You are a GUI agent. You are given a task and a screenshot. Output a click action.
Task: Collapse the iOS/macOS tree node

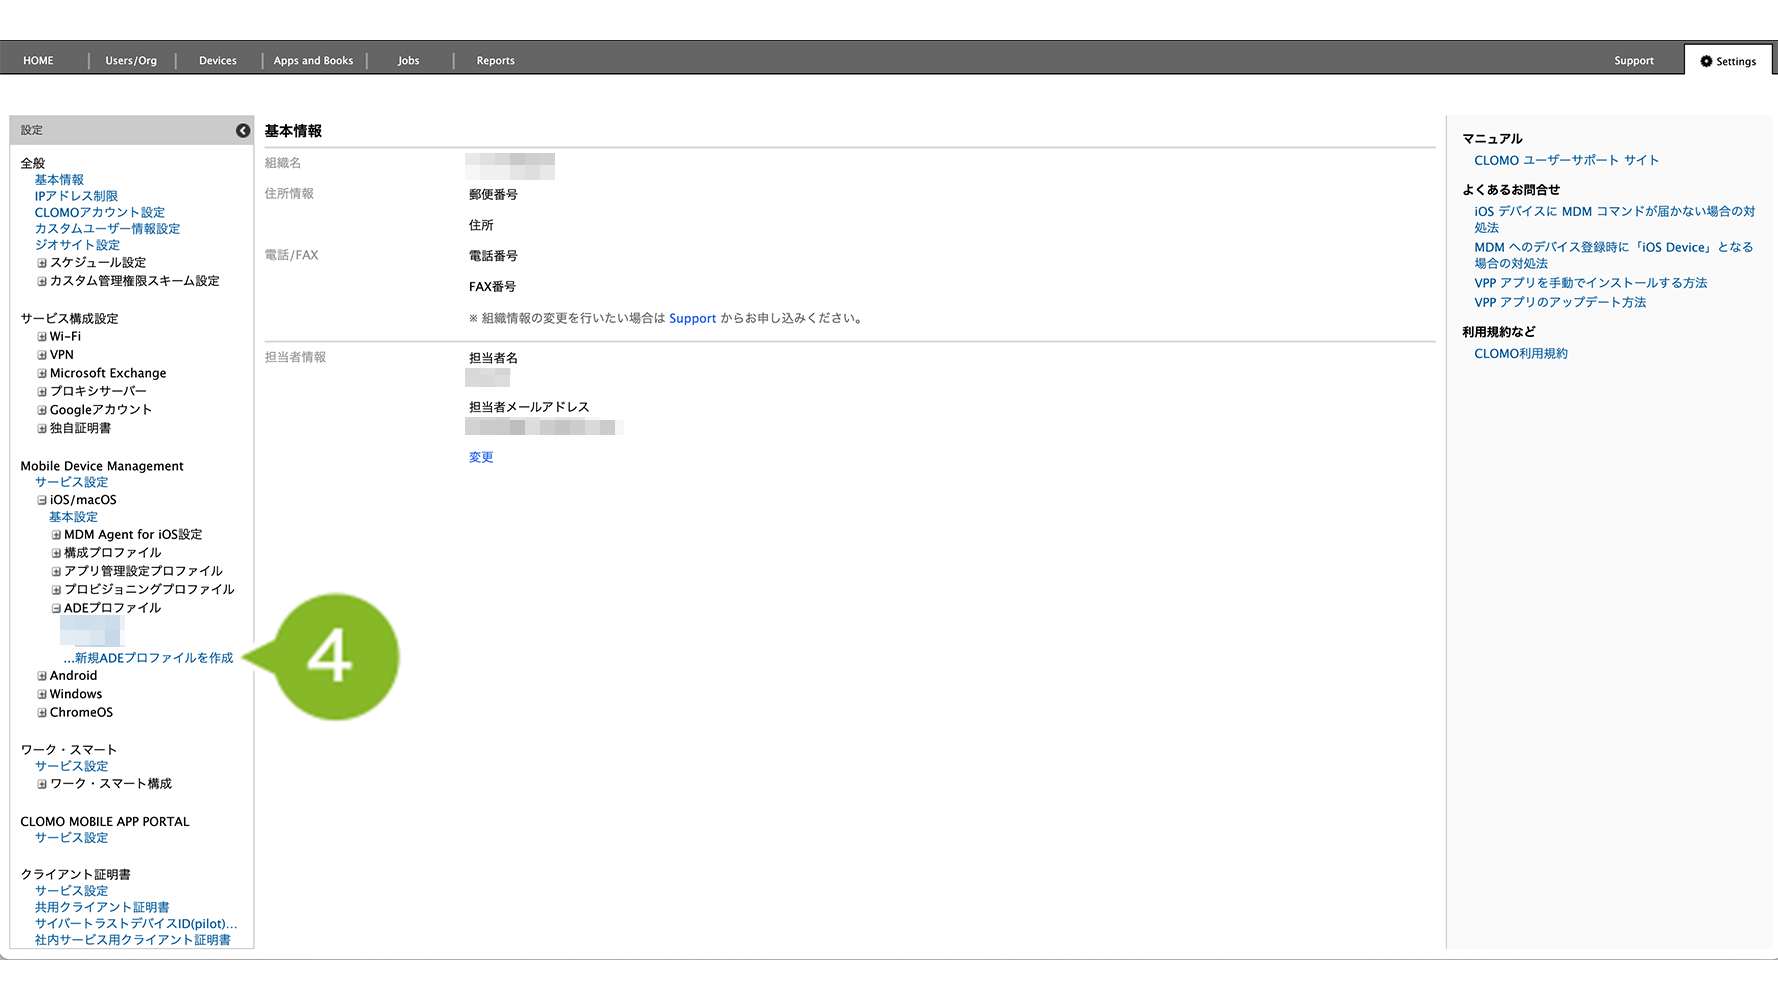click(x=42, y=500)
